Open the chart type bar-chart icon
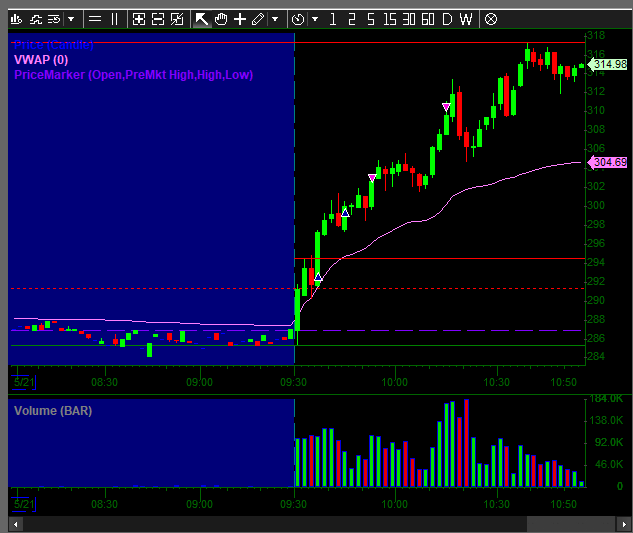The height and width of the screenshot is (533, 633). click(16, 19)
